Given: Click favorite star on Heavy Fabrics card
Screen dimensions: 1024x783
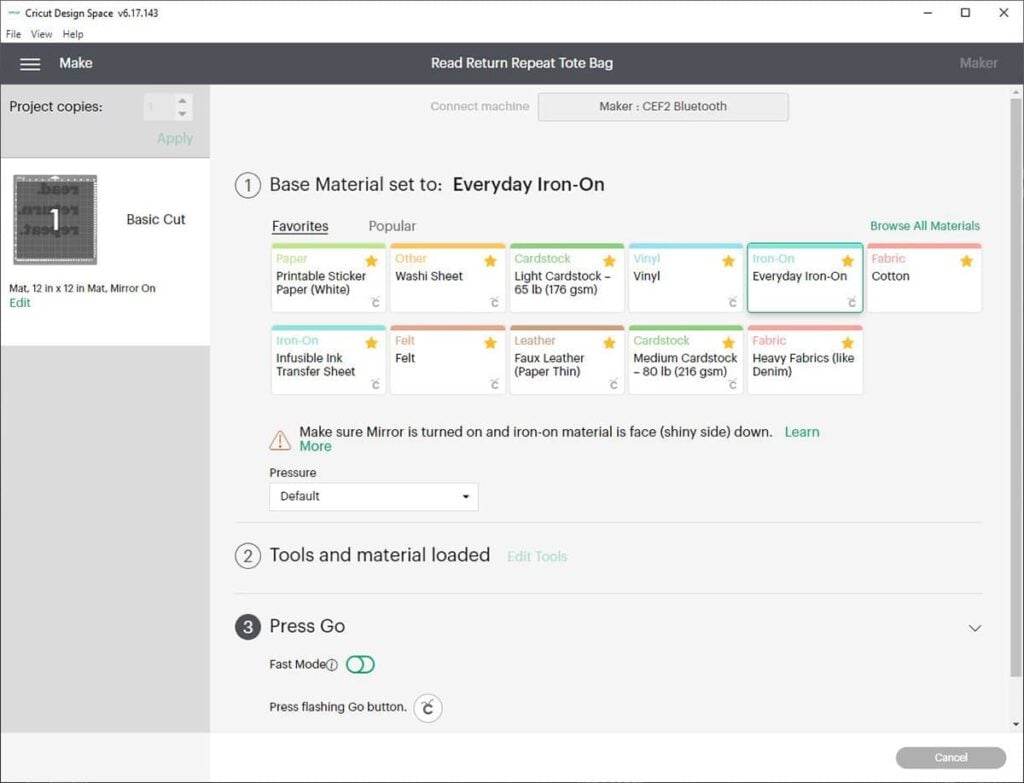Looking at the screenshot, I should (848, 343).
